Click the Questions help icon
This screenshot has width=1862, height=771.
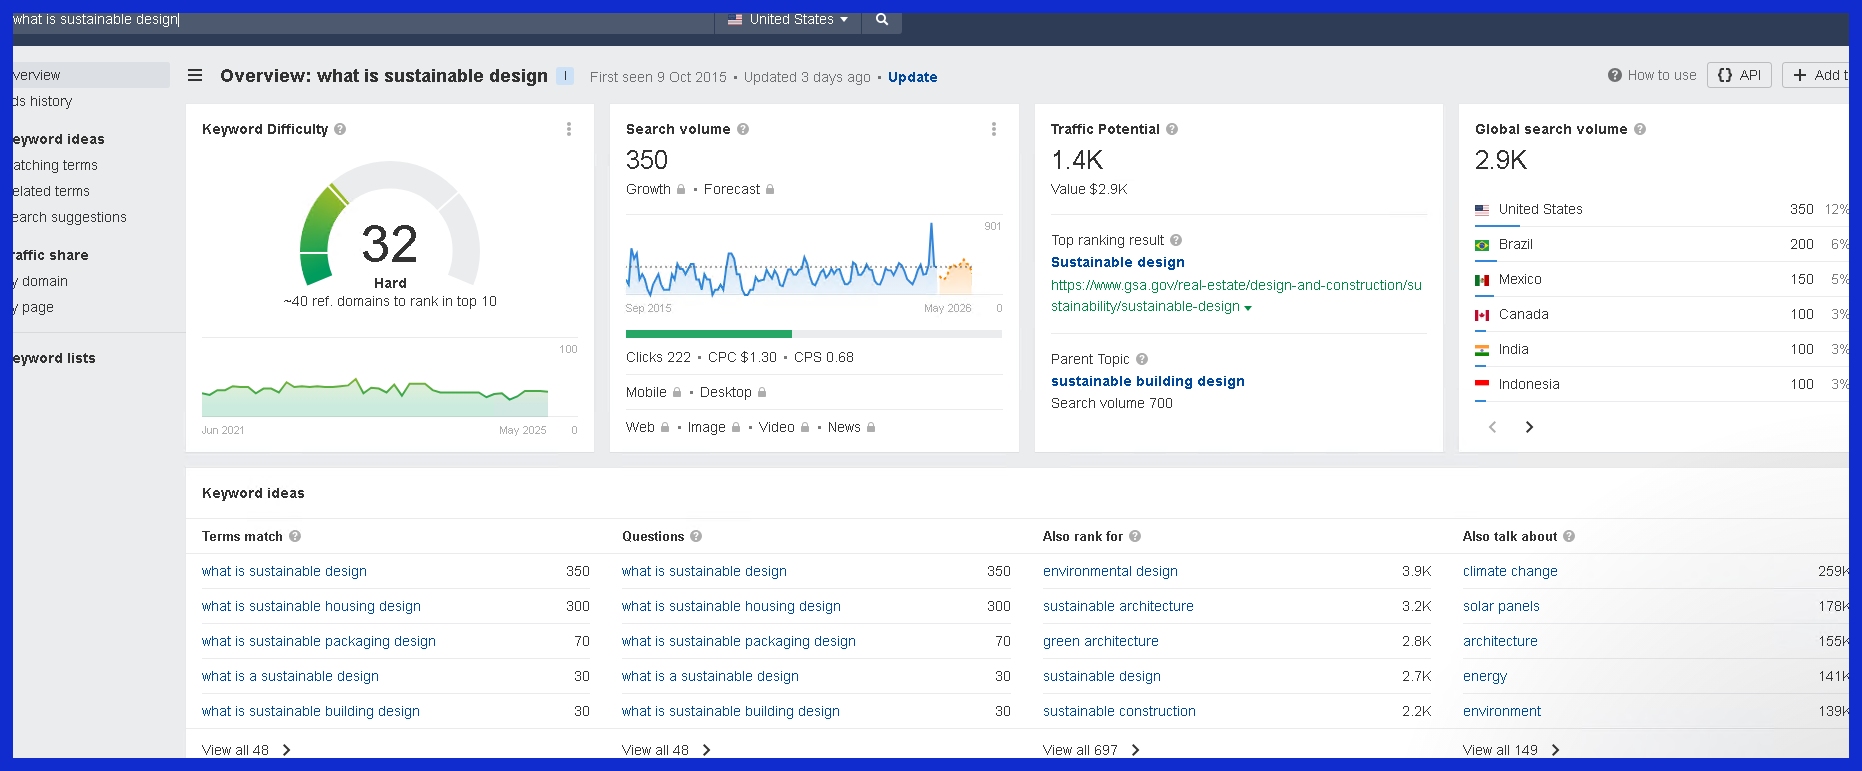coord(696,536)
